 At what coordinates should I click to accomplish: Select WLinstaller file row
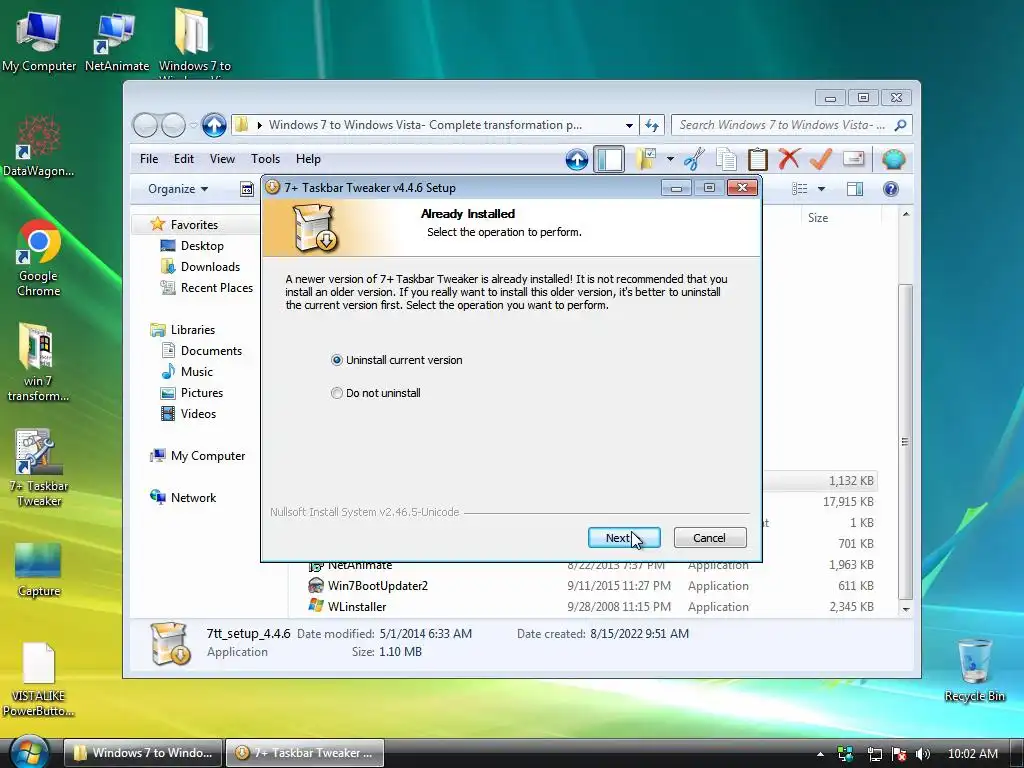(x=592, y=607)
